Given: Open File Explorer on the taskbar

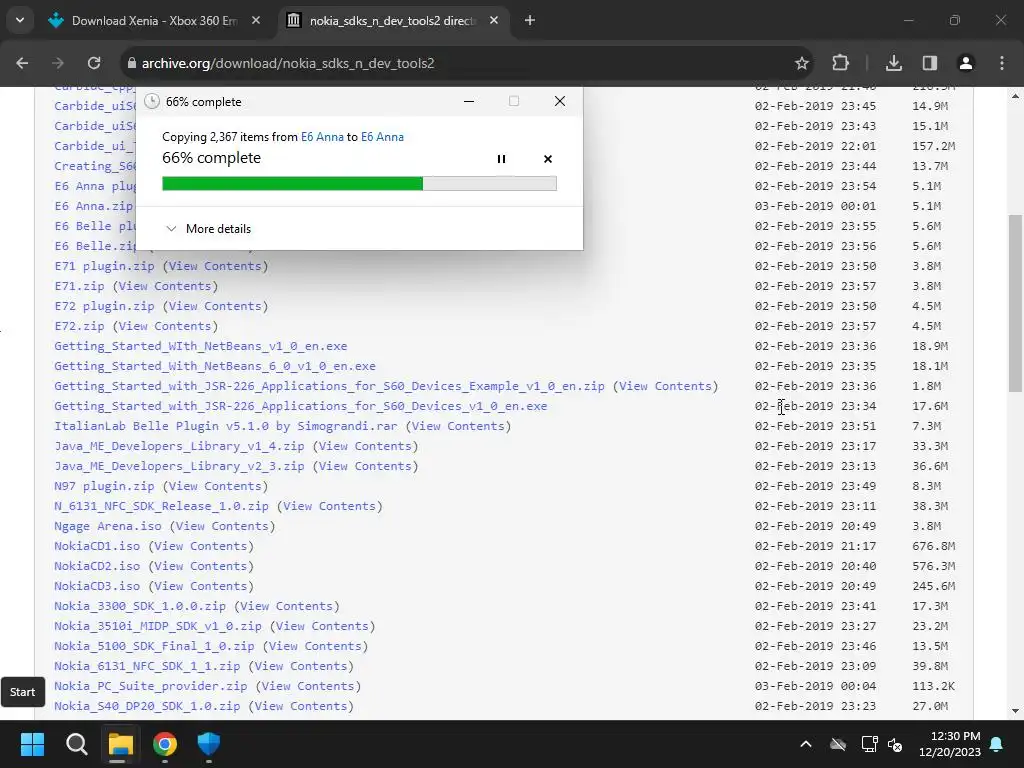Looking at the screenshot, I should pos(120,744).
